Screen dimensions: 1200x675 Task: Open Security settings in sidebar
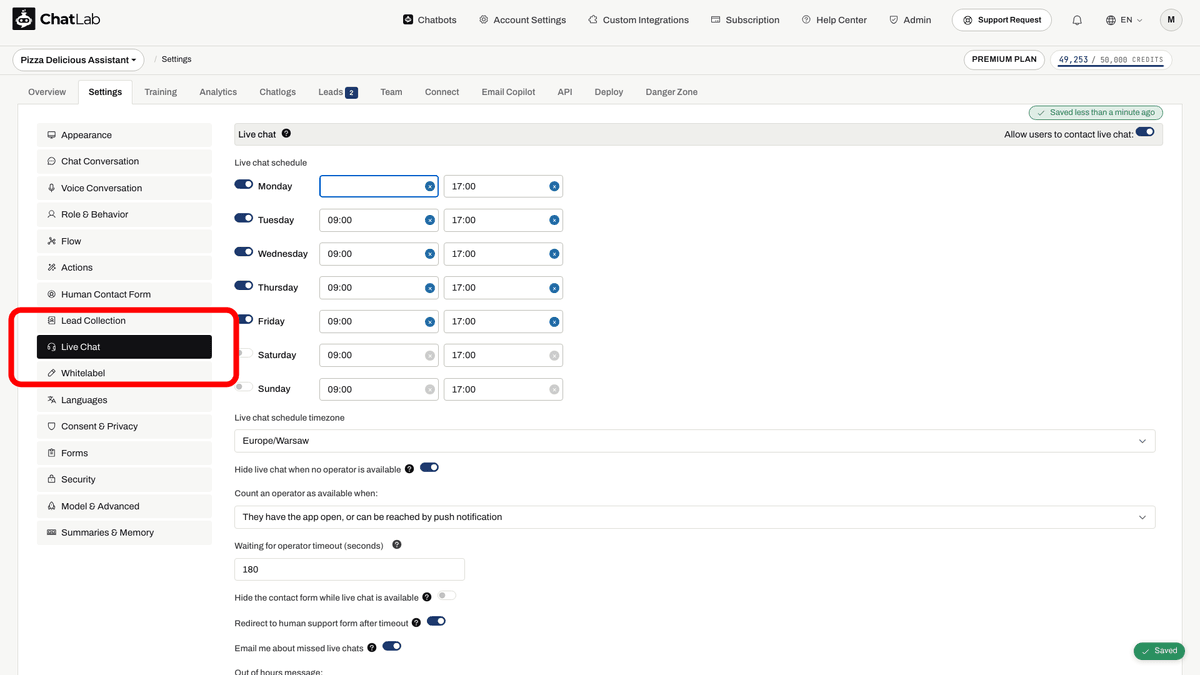(124, 480)
